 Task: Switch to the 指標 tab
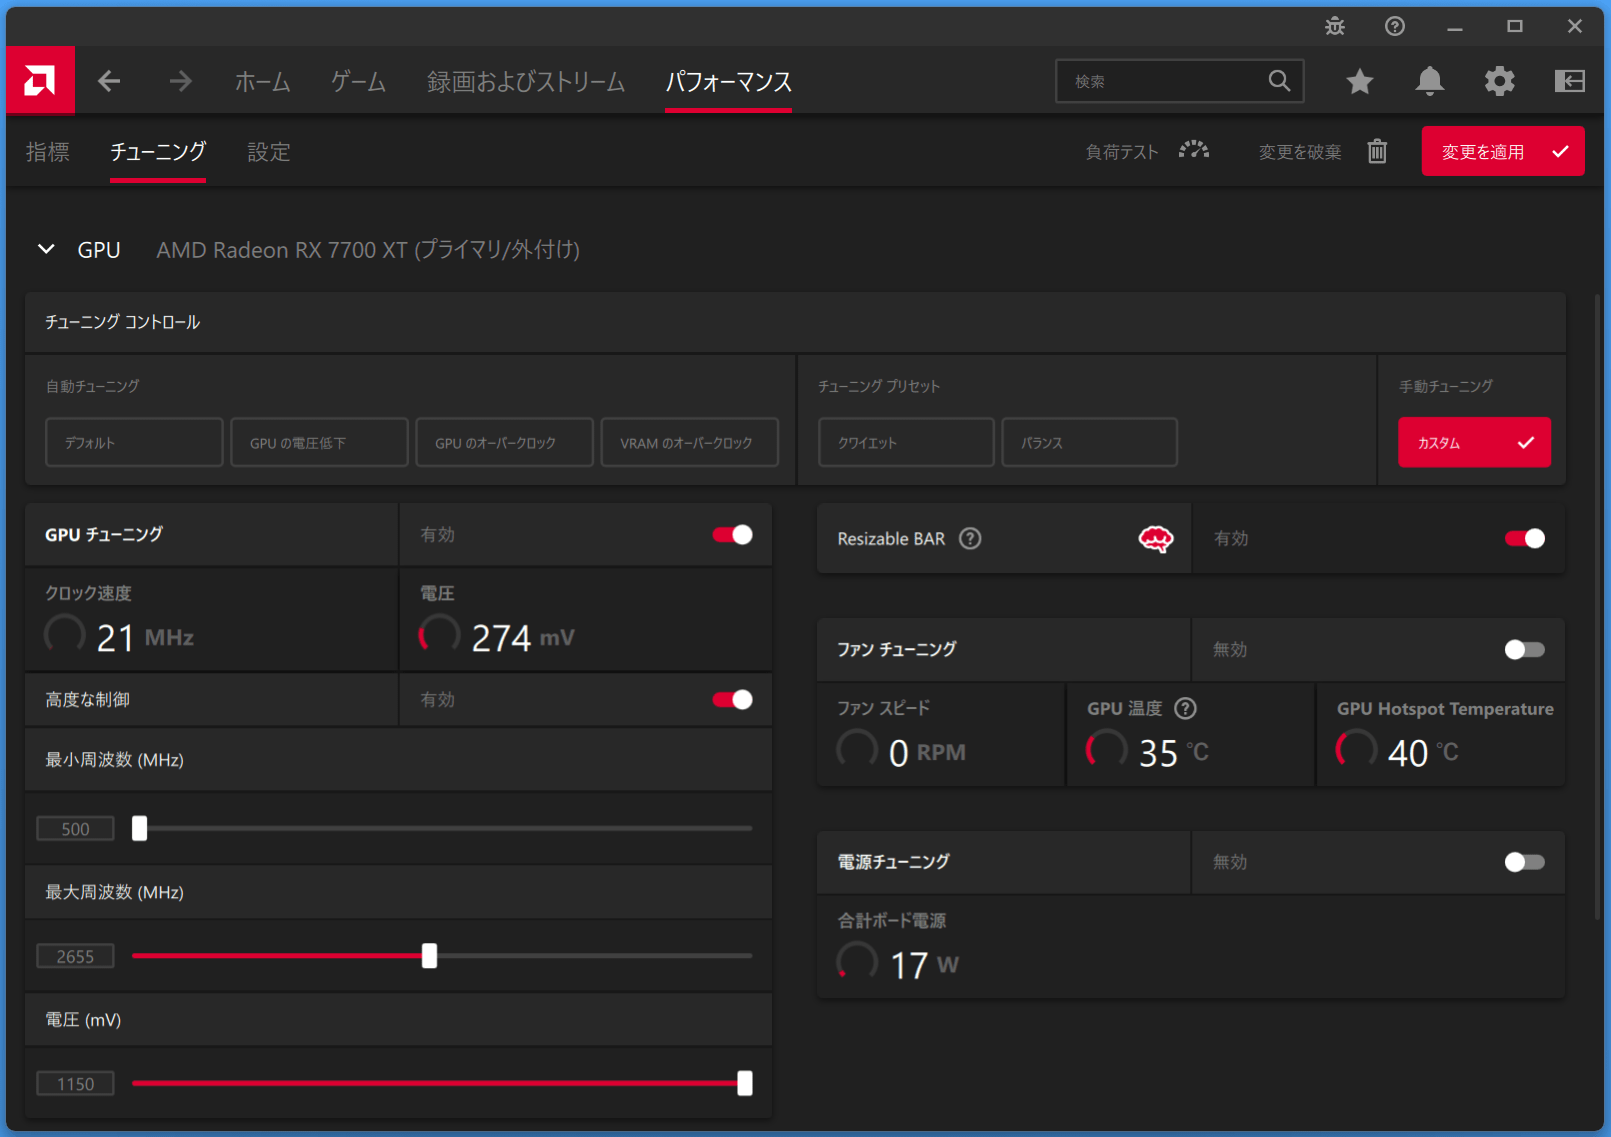(x=48, y=152)
